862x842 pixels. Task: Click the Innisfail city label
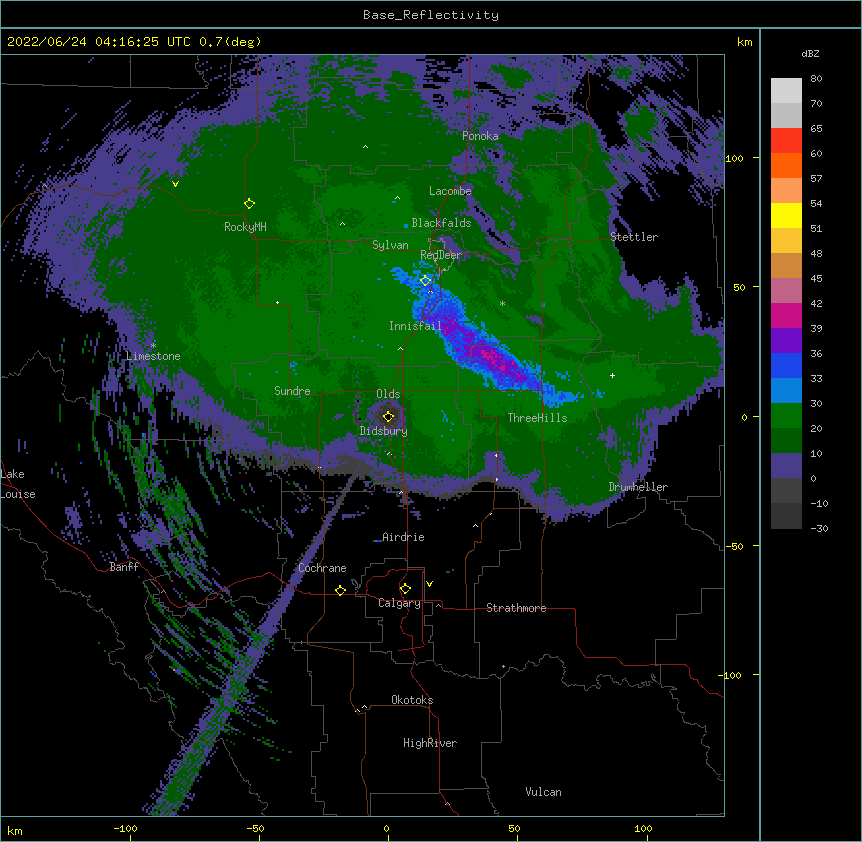point(415,326)
